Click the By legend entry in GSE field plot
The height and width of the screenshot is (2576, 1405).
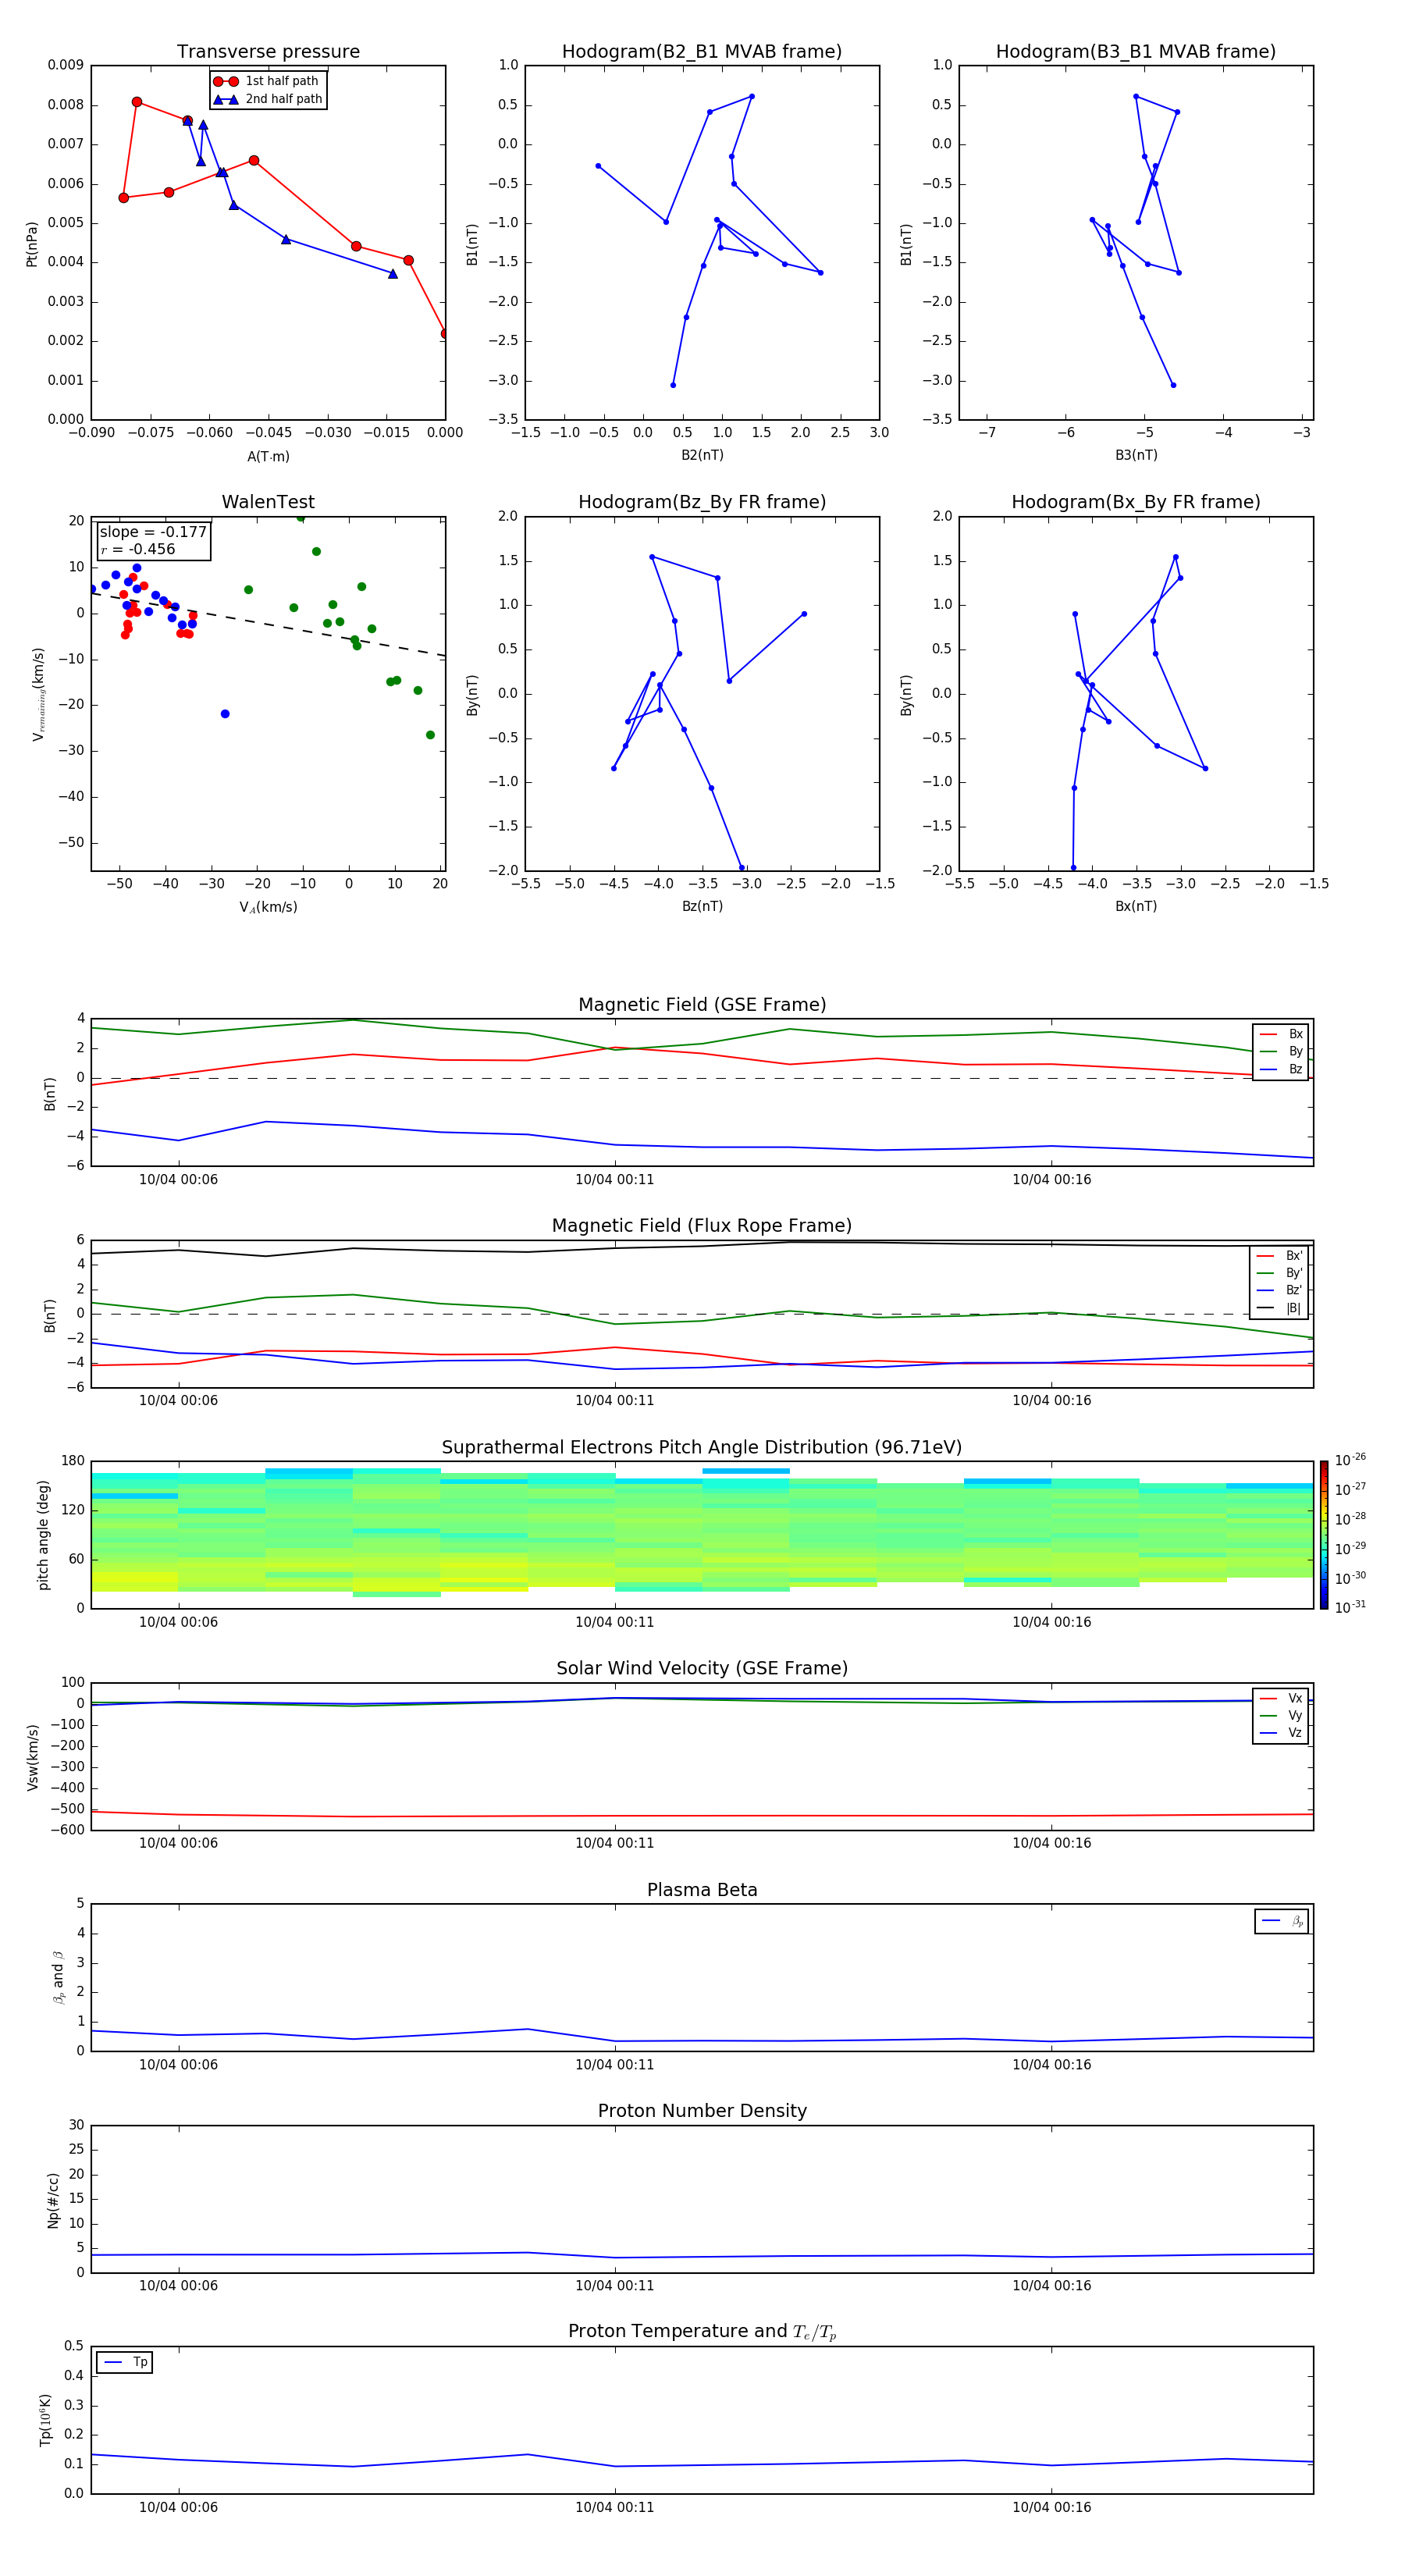[x=1281, y=1051]
